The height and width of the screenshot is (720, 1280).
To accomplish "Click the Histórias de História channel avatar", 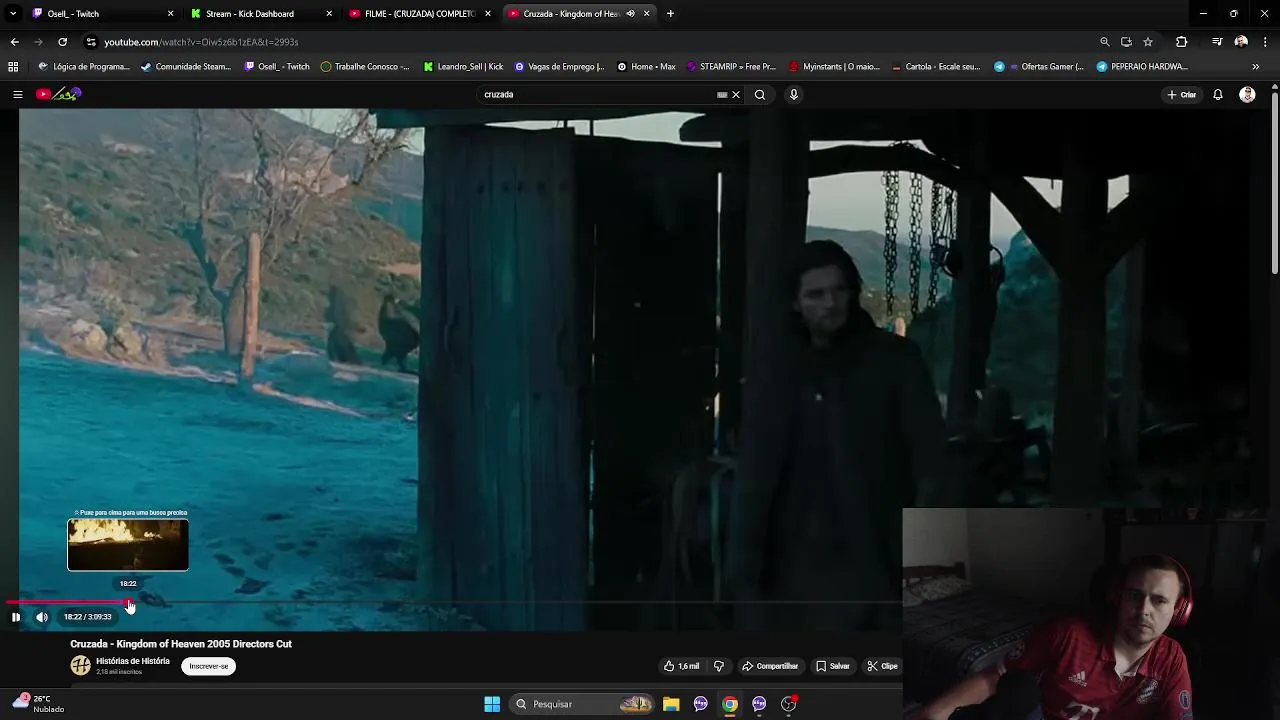I will (x=81, y=666).
